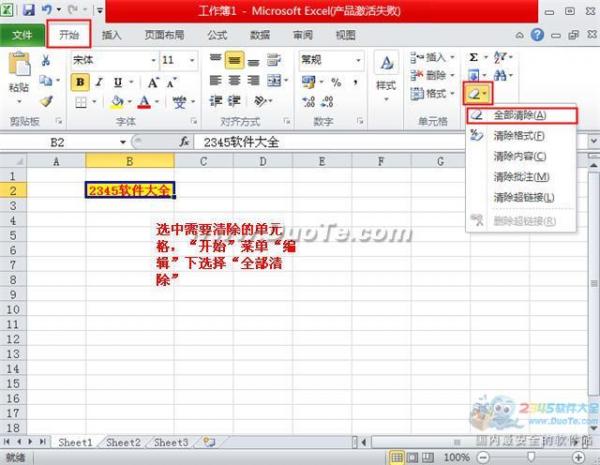600x465 pixels.
Task: Click the Format Painter brush icon
Action: point(45,101)
